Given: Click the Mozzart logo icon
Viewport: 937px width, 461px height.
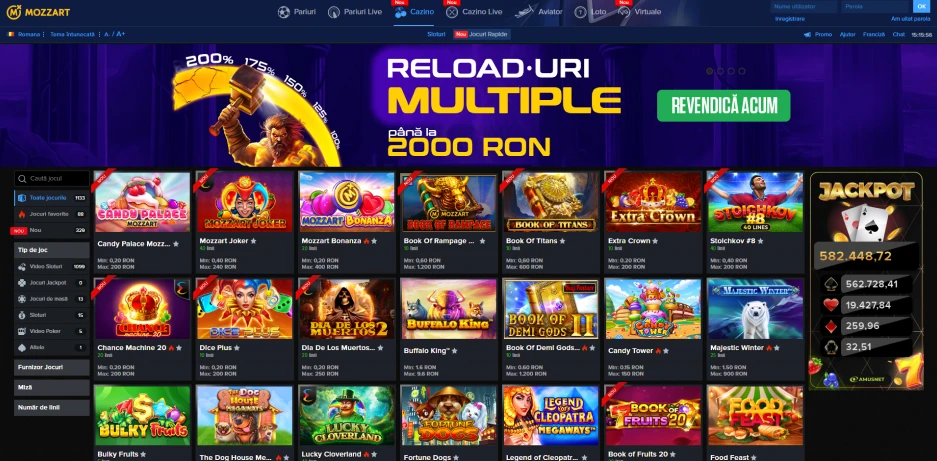Looking at the screenshot, I should click(14, 12).
